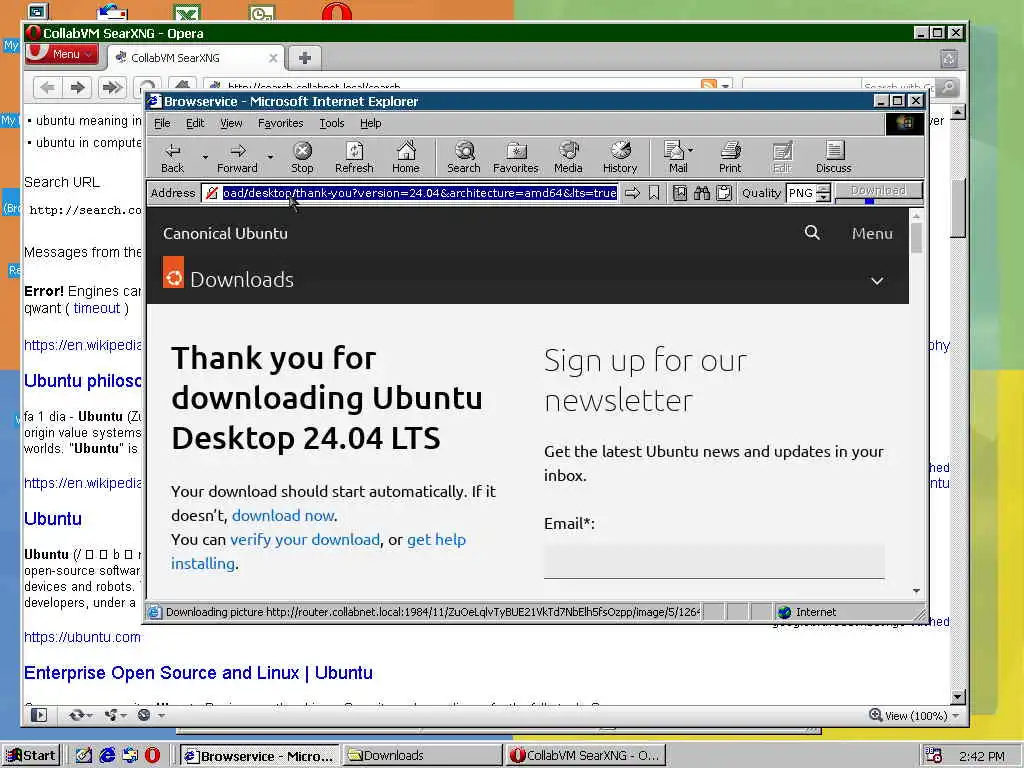Launch Opera from quick launch bar
The height and width of the screenshot is (768, 1024).
[152, 756]
